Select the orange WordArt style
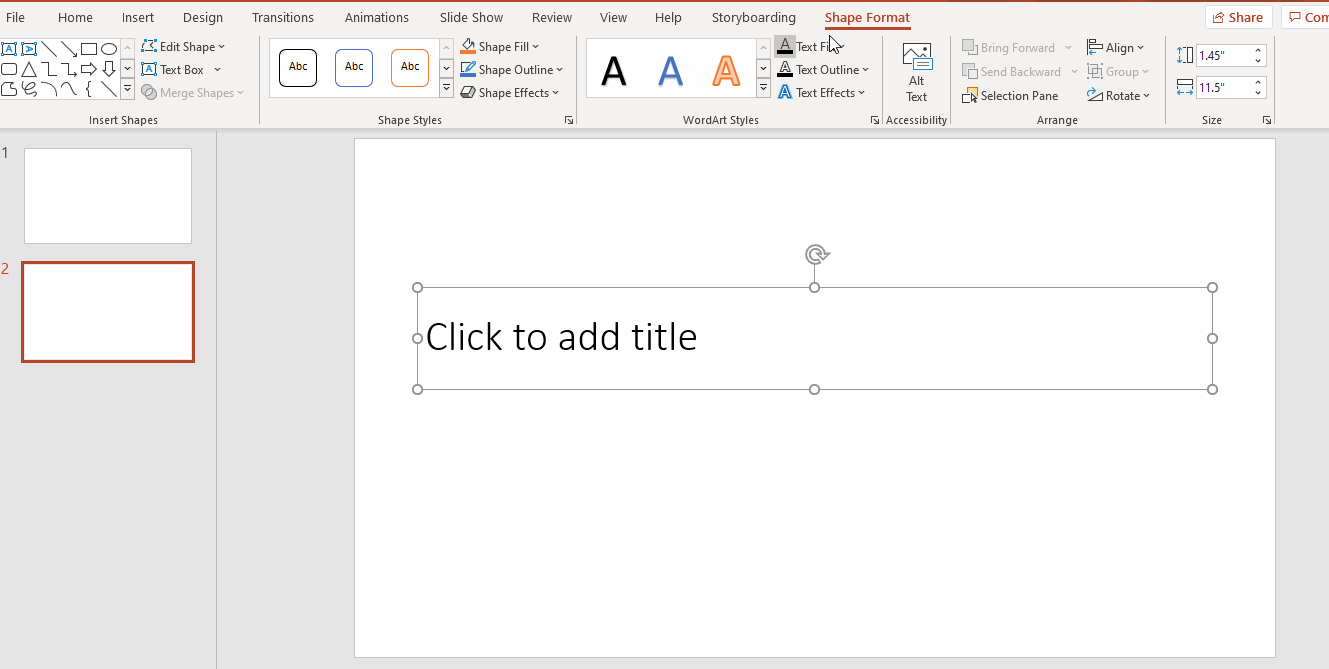Viewport: 1329px width, 669px height. 726,68
